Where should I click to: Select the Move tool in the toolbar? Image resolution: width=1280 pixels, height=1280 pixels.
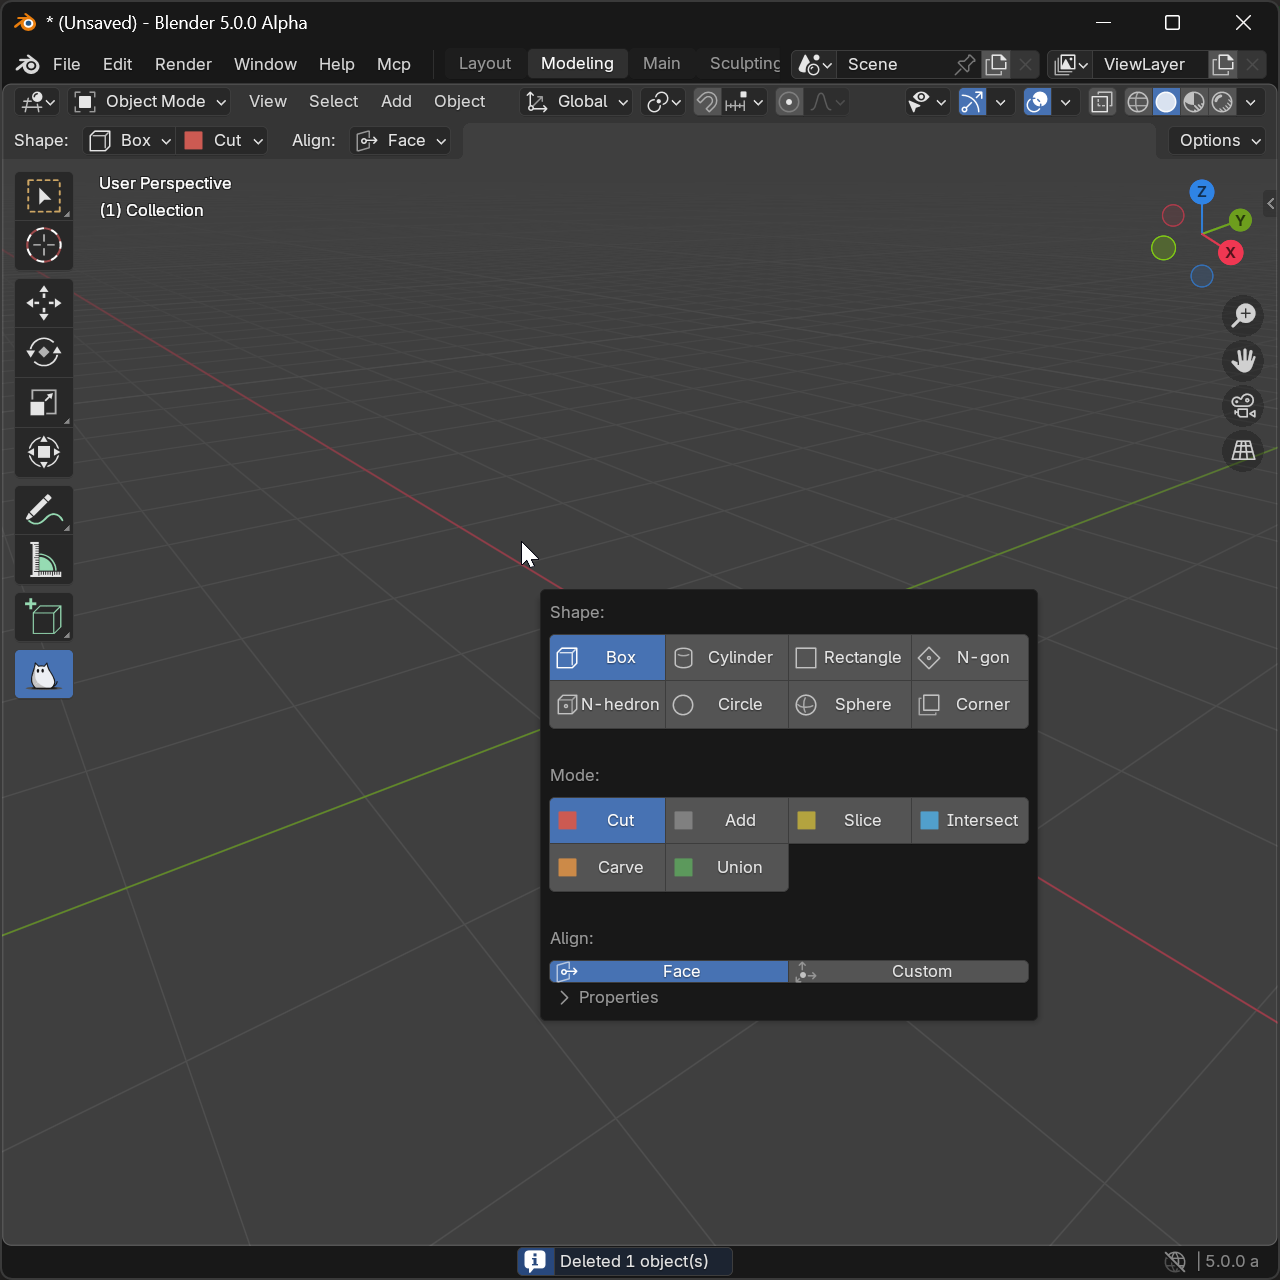[x=43, y=302]
